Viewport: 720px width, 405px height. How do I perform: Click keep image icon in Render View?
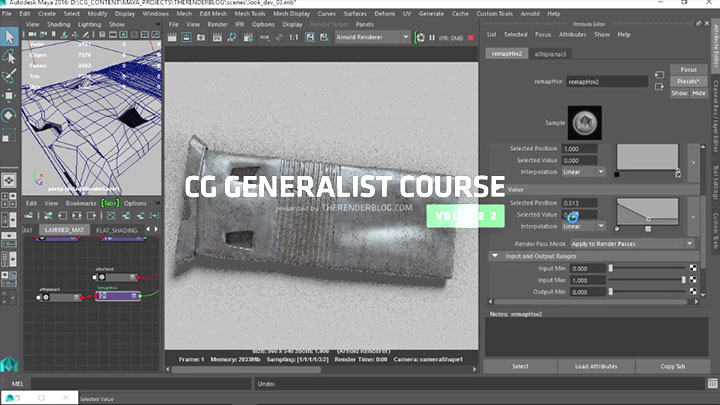(x=310, y=38)
